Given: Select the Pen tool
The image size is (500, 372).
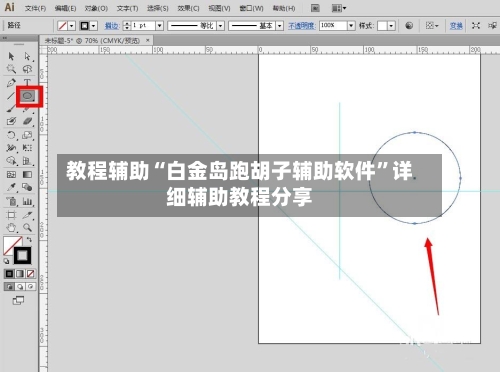Looking at the screenshot, I should point(11,82).
